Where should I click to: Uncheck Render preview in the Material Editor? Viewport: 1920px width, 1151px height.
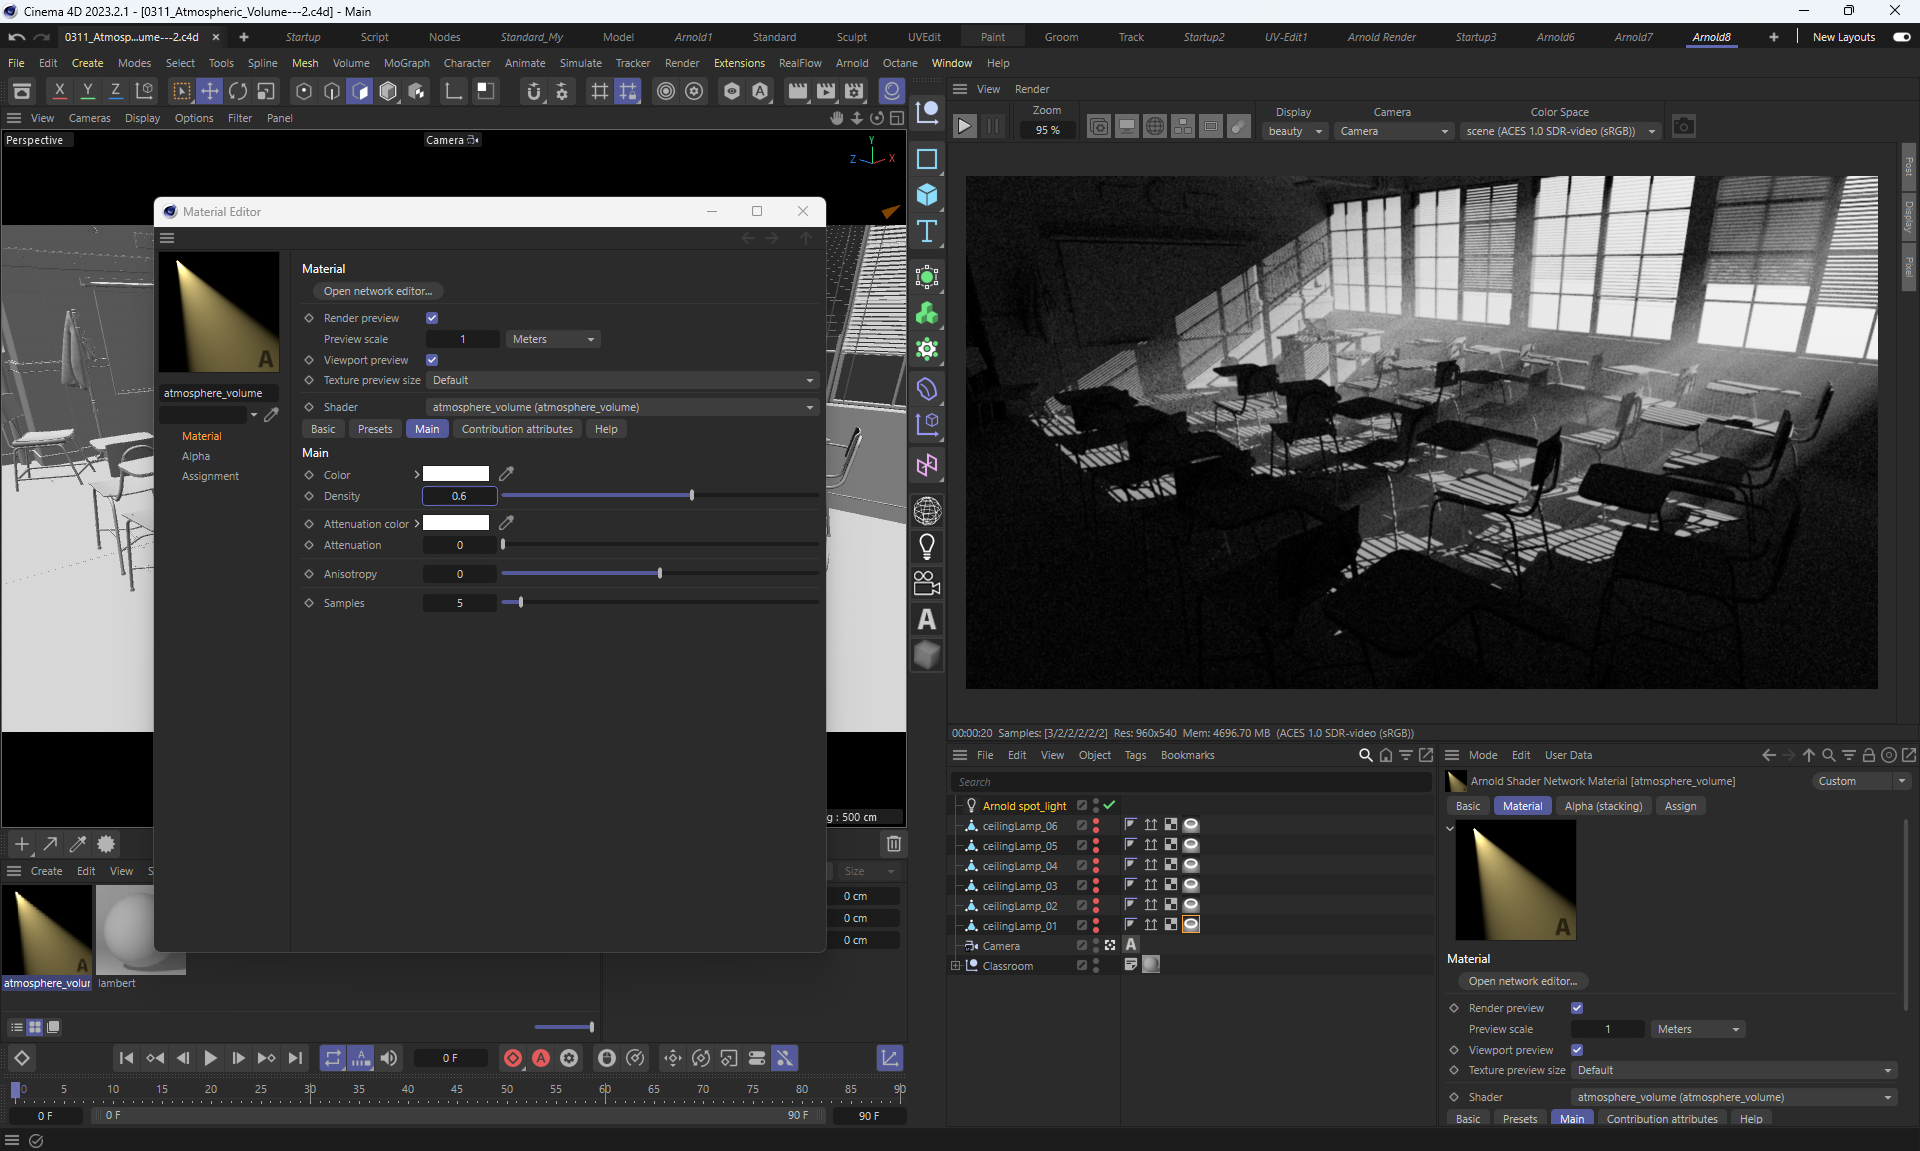[432, 318]
